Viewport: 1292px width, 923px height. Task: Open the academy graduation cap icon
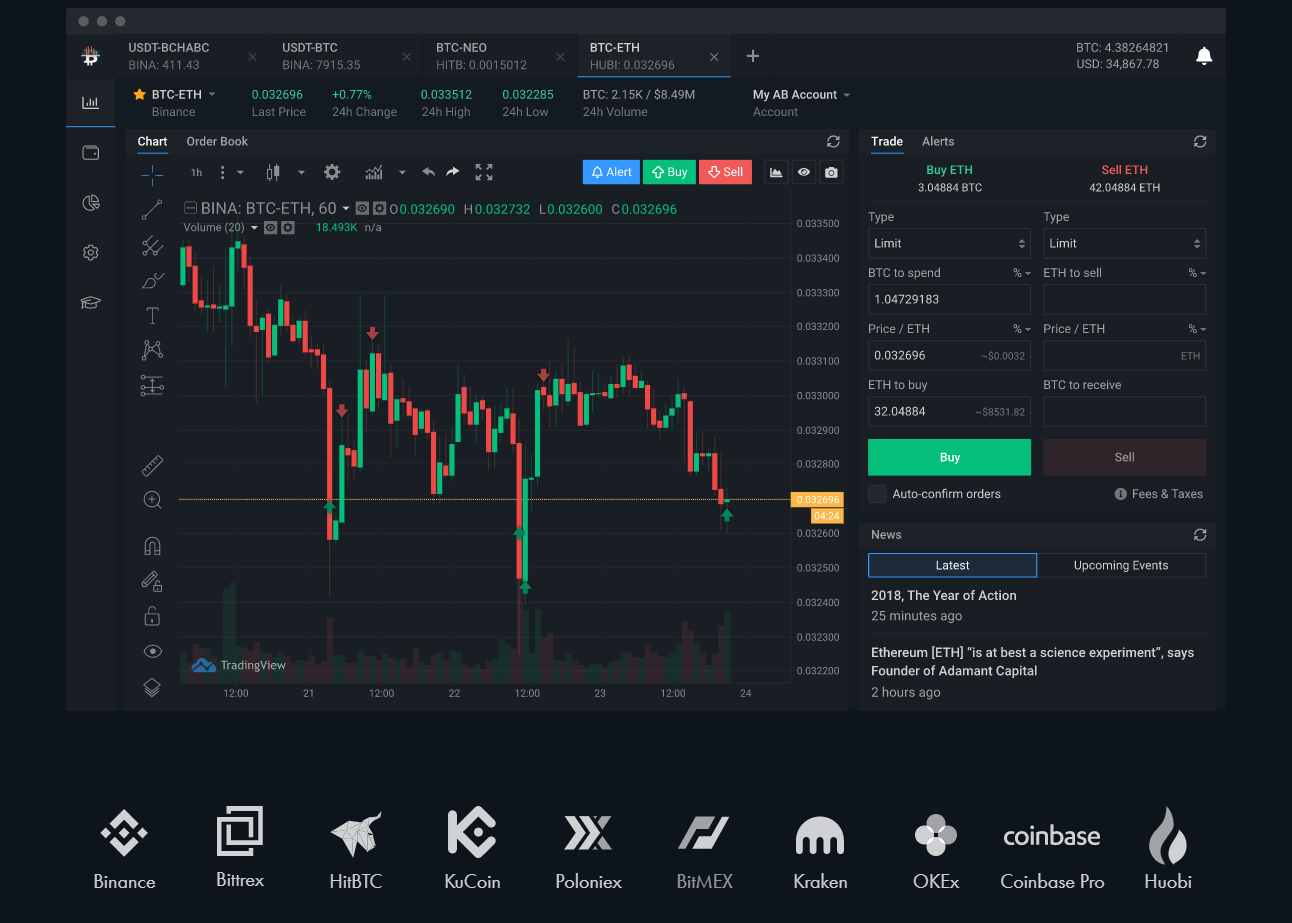90,303
